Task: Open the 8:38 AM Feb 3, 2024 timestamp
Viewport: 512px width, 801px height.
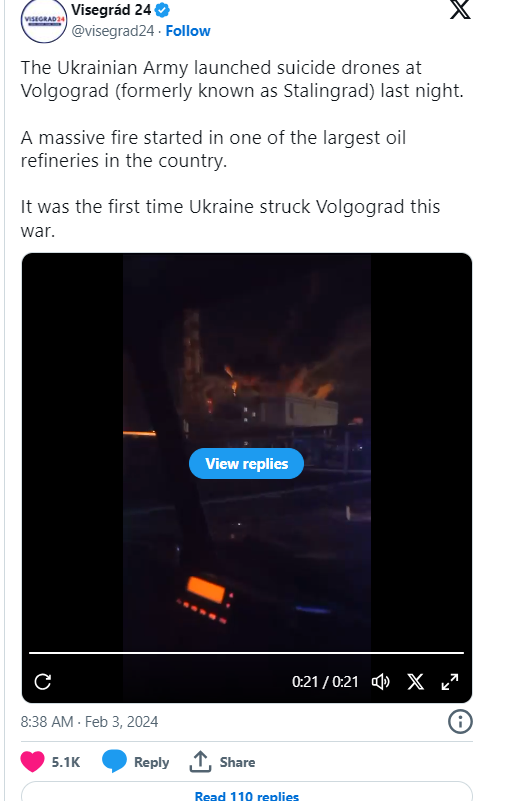Action: [x=89, y=722]
